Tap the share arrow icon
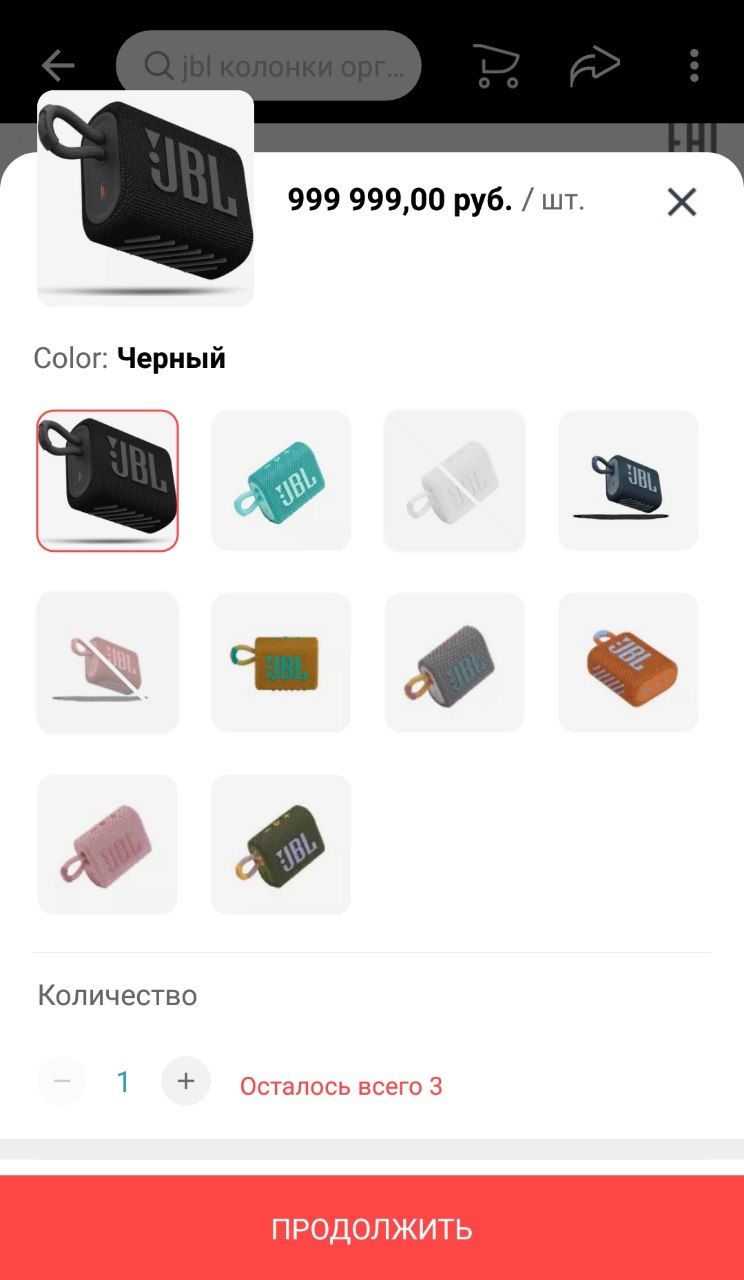This screenshot has width=744, height=1280. click(595, 66)
